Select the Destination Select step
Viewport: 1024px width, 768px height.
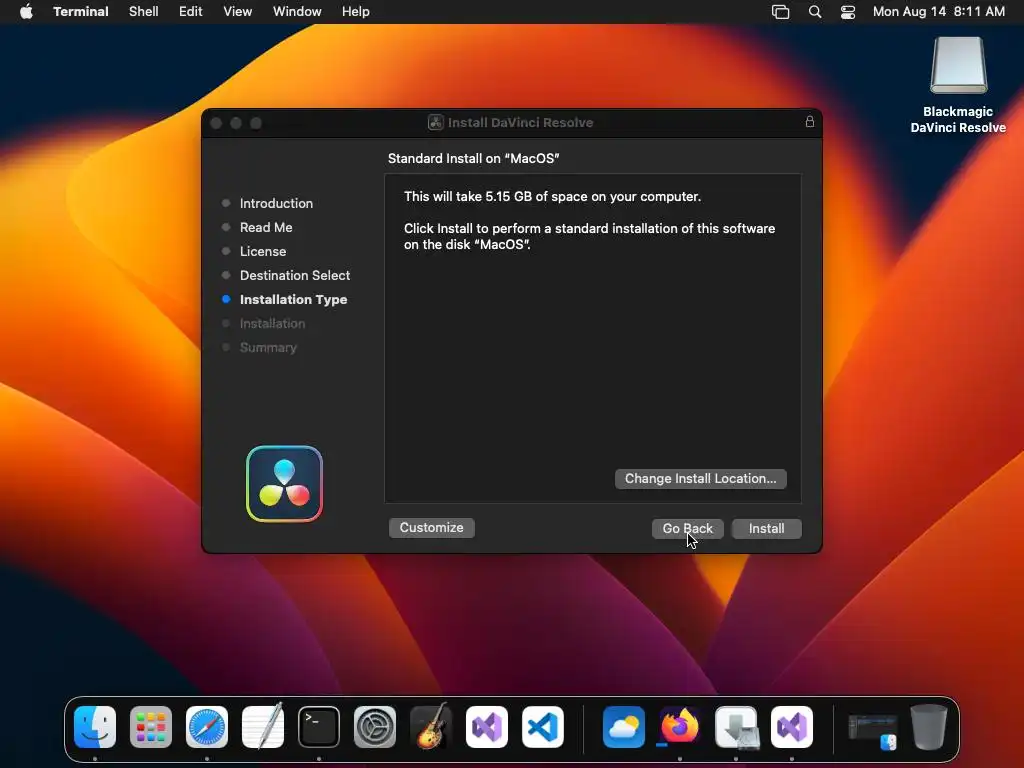point(295,276)
